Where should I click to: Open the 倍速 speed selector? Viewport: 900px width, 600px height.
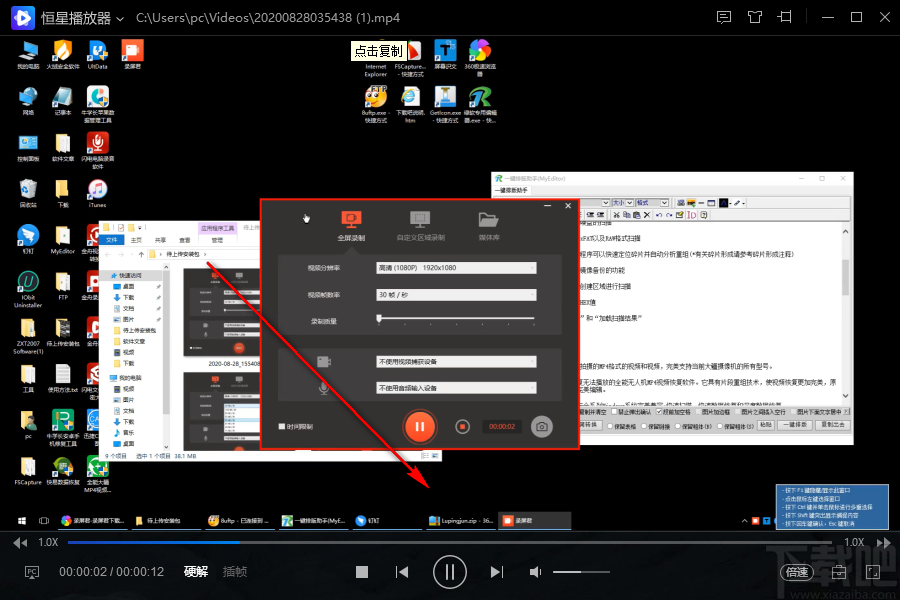point(797,572)
